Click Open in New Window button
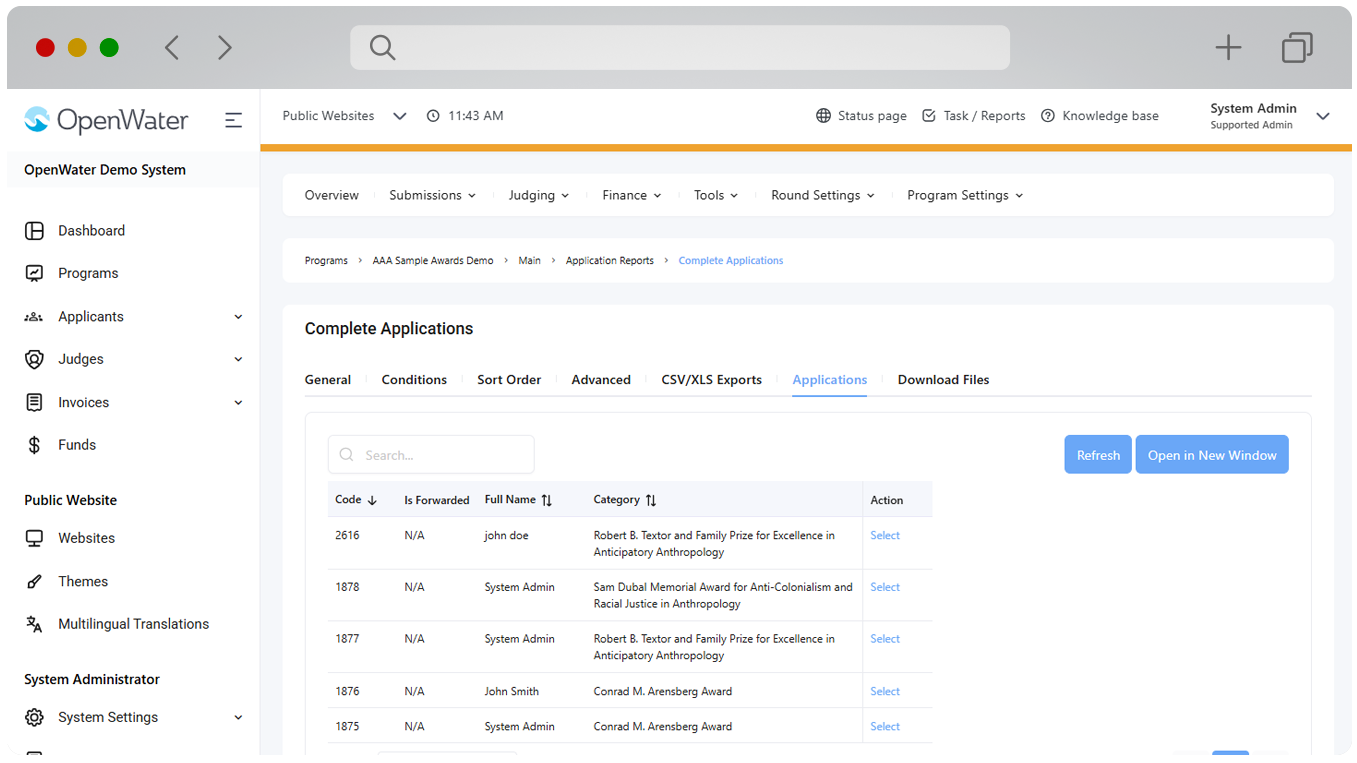 point(1212,455)
